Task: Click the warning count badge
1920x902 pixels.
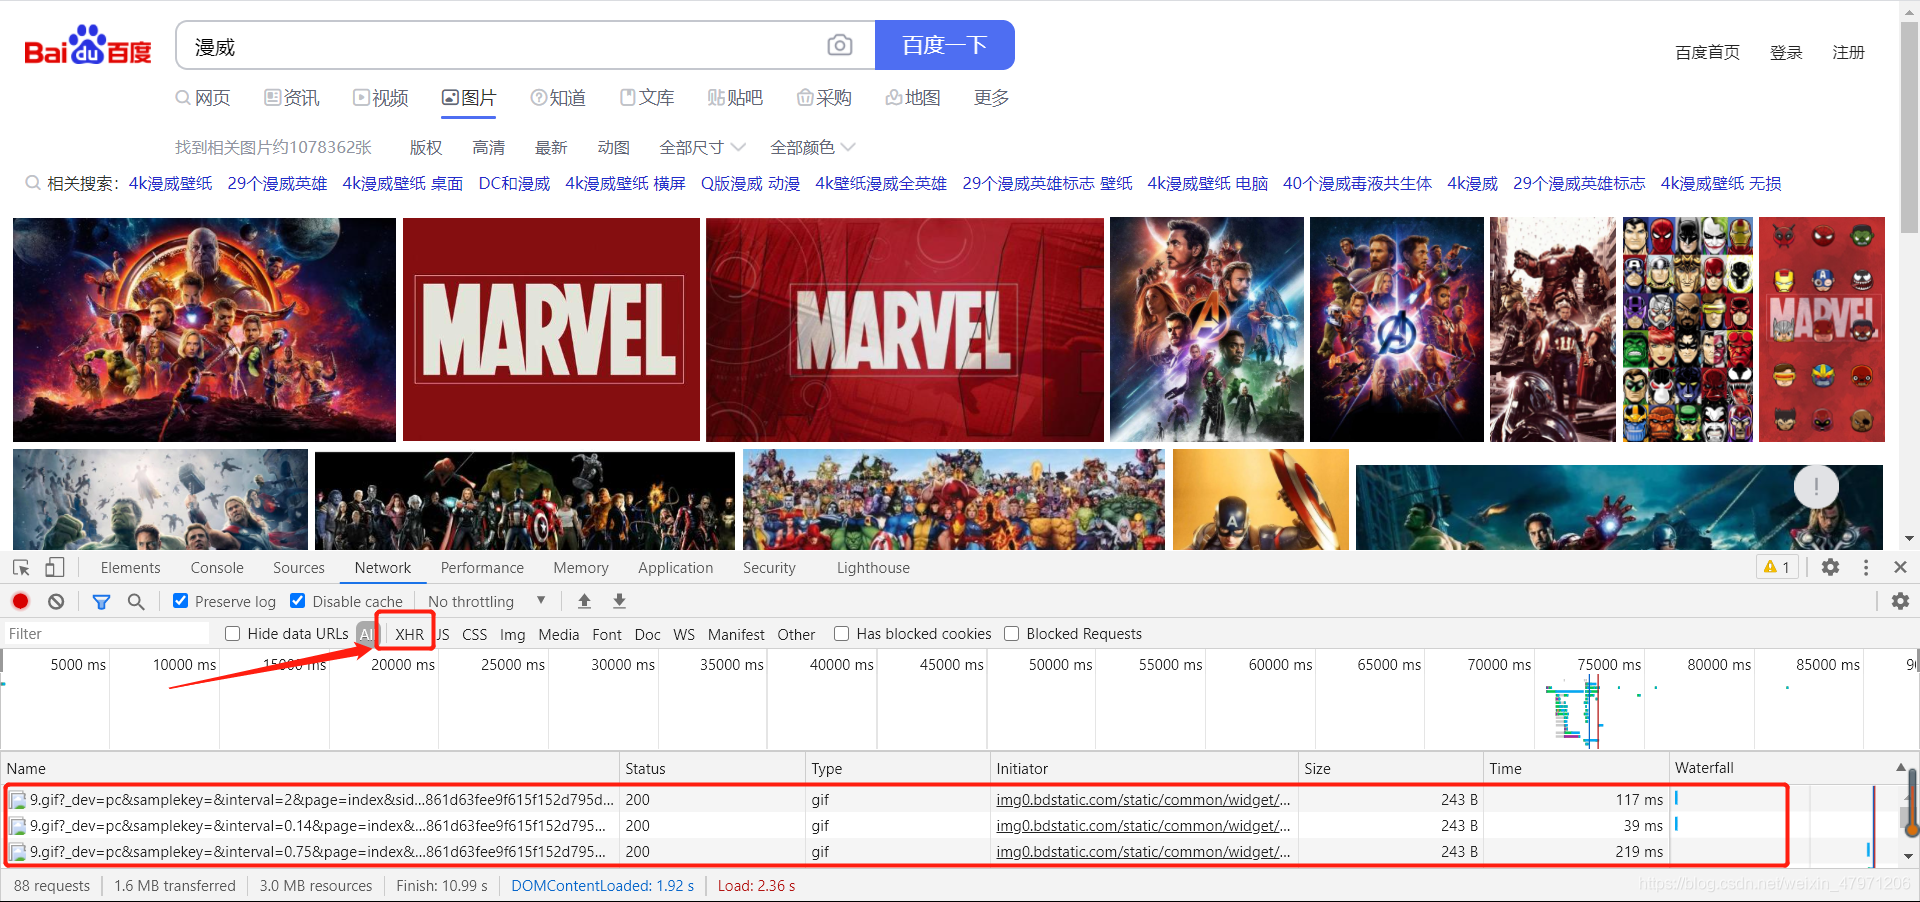Action: click(x=1777, y=567)
